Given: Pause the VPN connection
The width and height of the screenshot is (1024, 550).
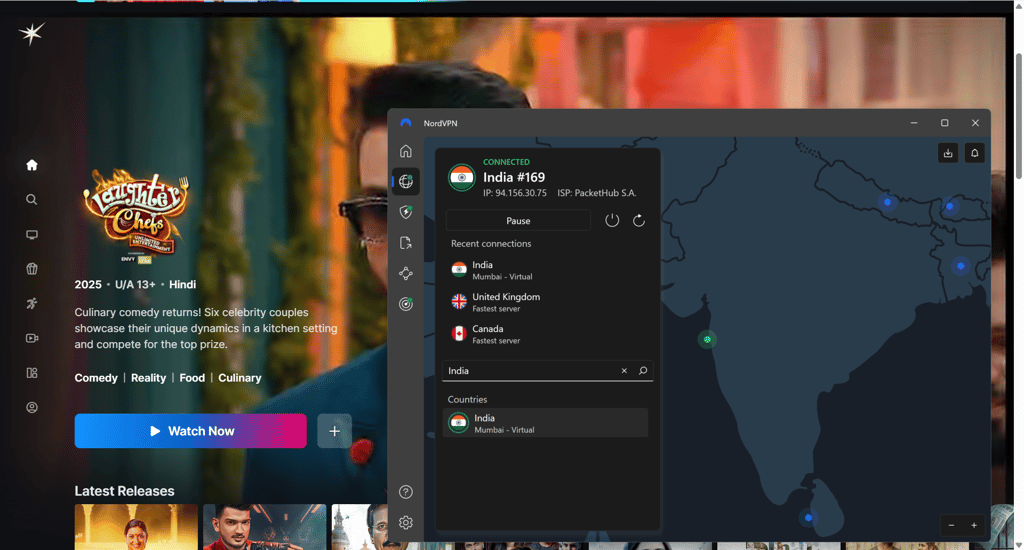Looking at the screenshot, I should (x=518, y=220).
